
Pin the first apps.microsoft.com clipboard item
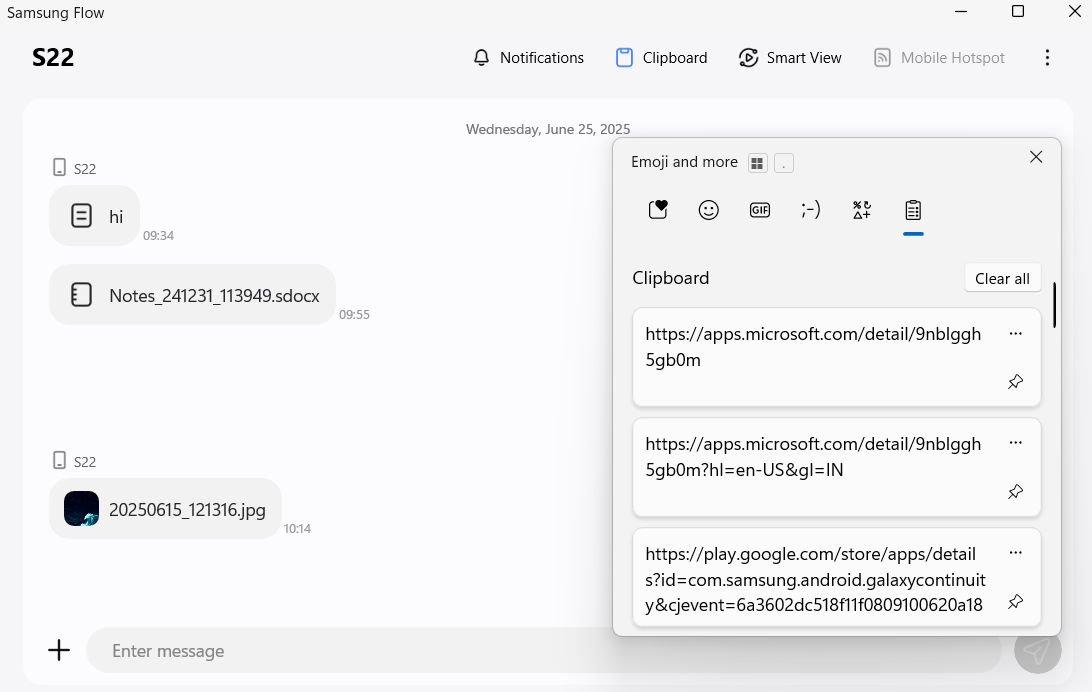point(1015,381)
